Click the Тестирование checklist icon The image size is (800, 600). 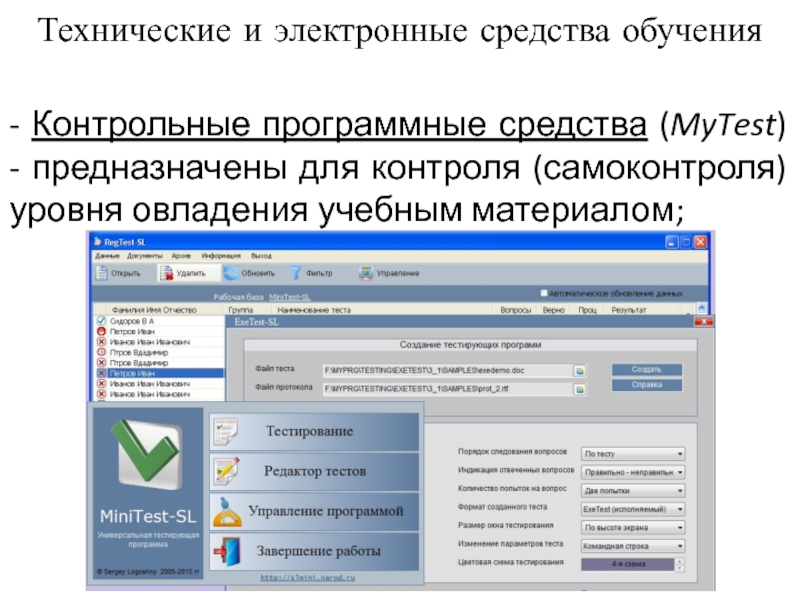tap(226, 432)
